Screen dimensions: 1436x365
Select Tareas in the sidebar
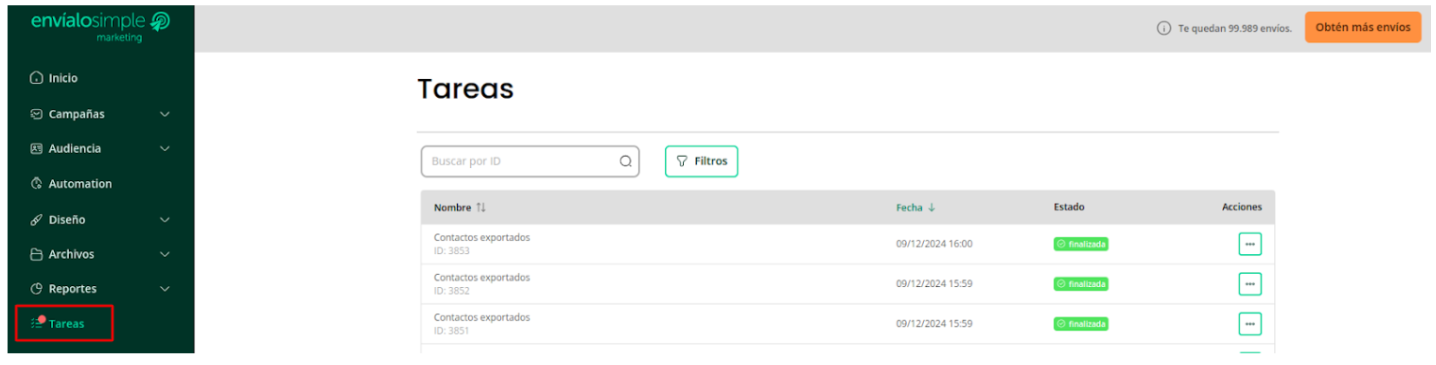click(x=64, y=323)
